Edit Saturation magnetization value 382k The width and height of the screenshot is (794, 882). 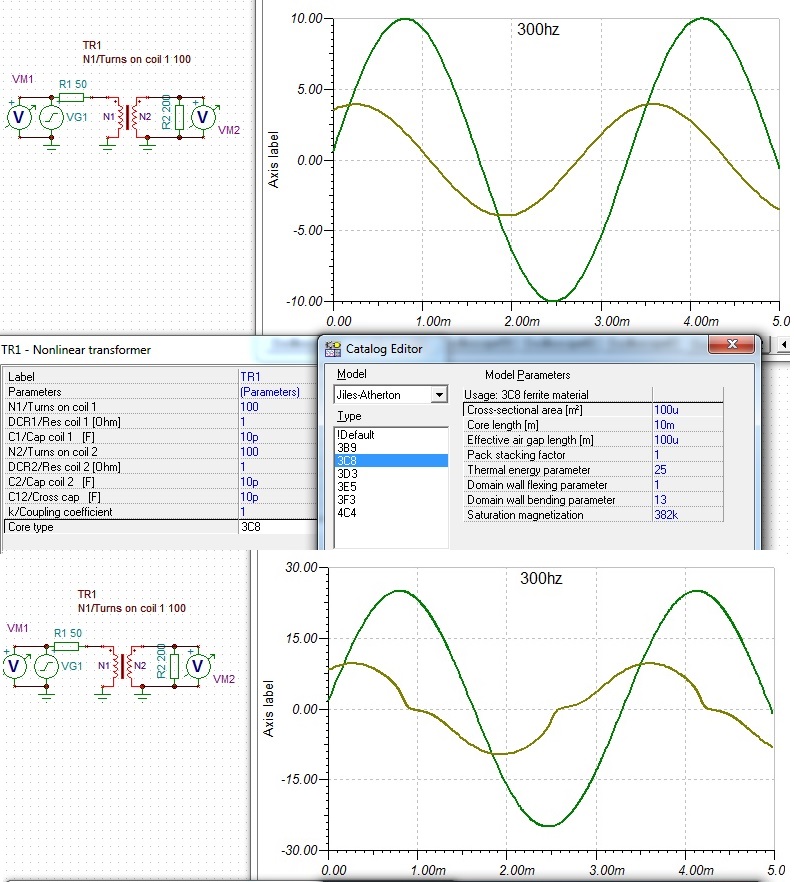pos(687,515)
